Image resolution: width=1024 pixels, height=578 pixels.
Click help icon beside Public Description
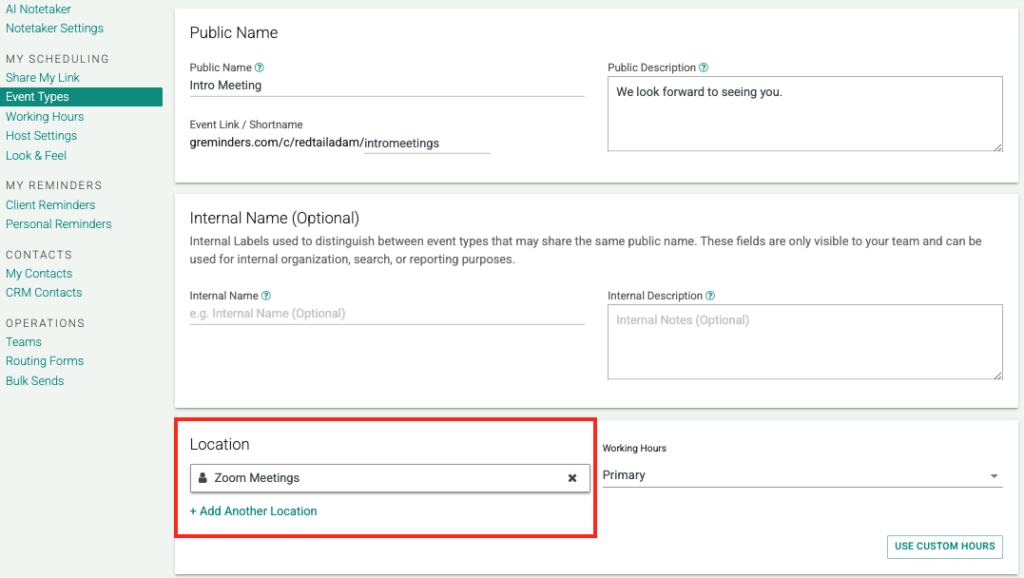point(704,68)
